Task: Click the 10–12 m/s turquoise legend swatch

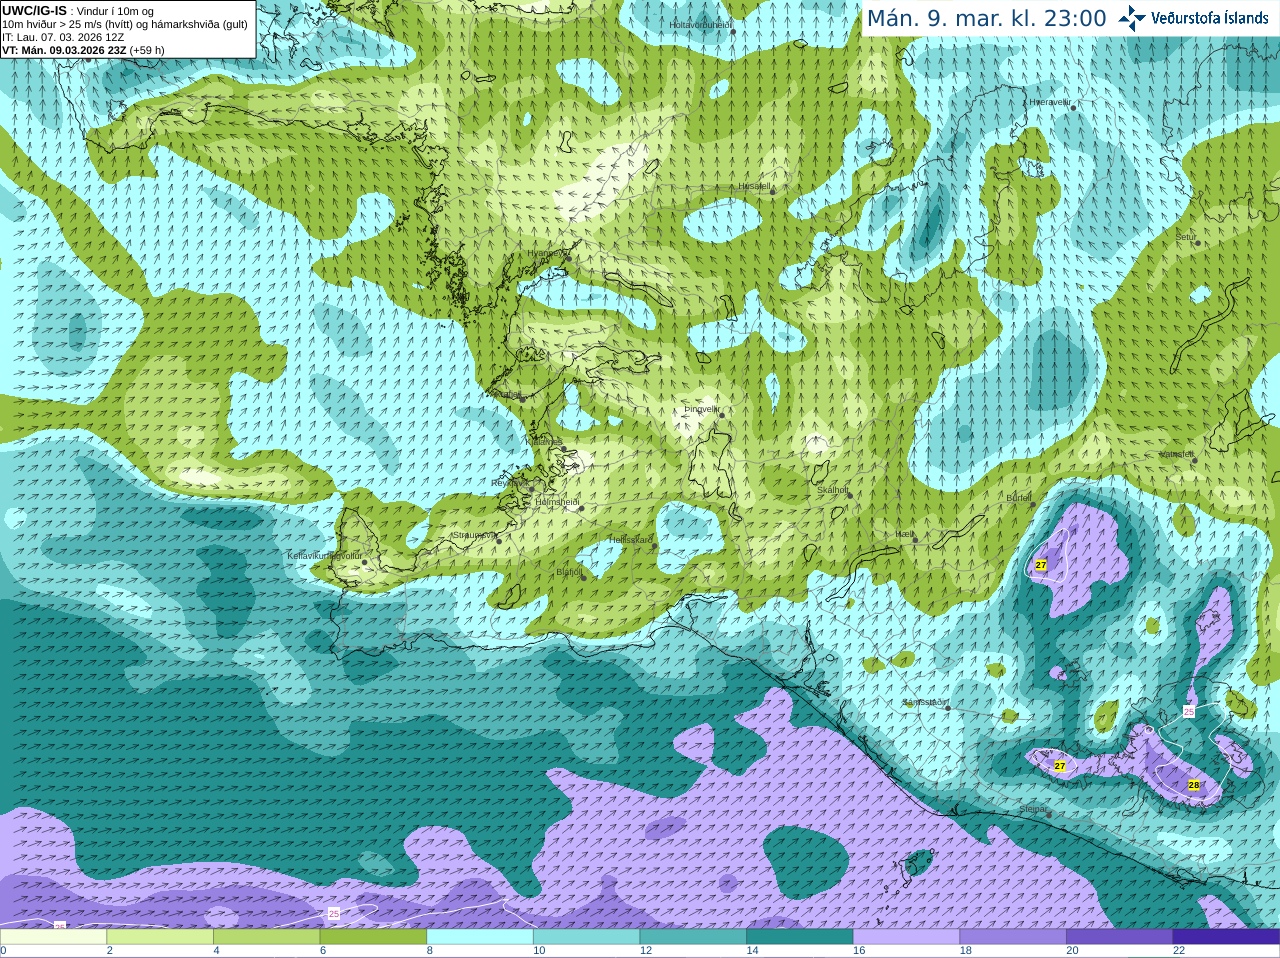Action: coord(586,937)
